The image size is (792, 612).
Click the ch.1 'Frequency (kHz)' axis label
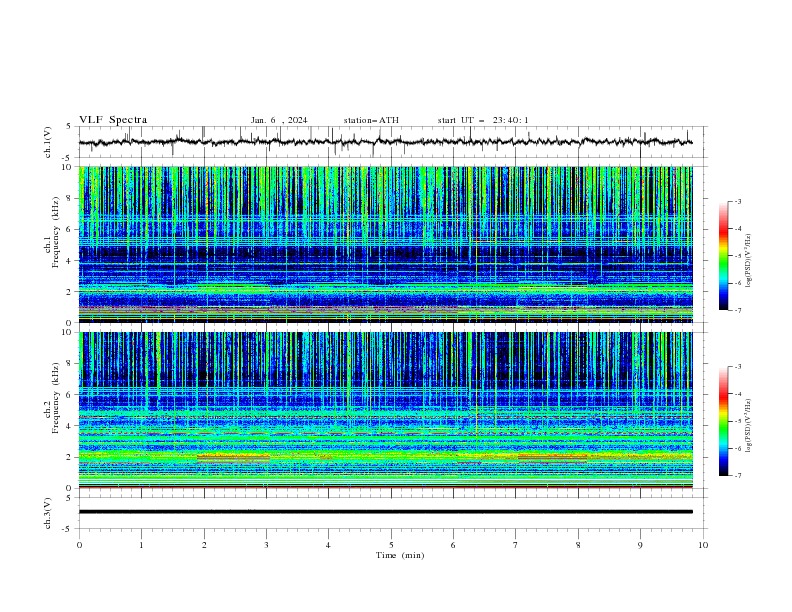[x=55, y=232]
